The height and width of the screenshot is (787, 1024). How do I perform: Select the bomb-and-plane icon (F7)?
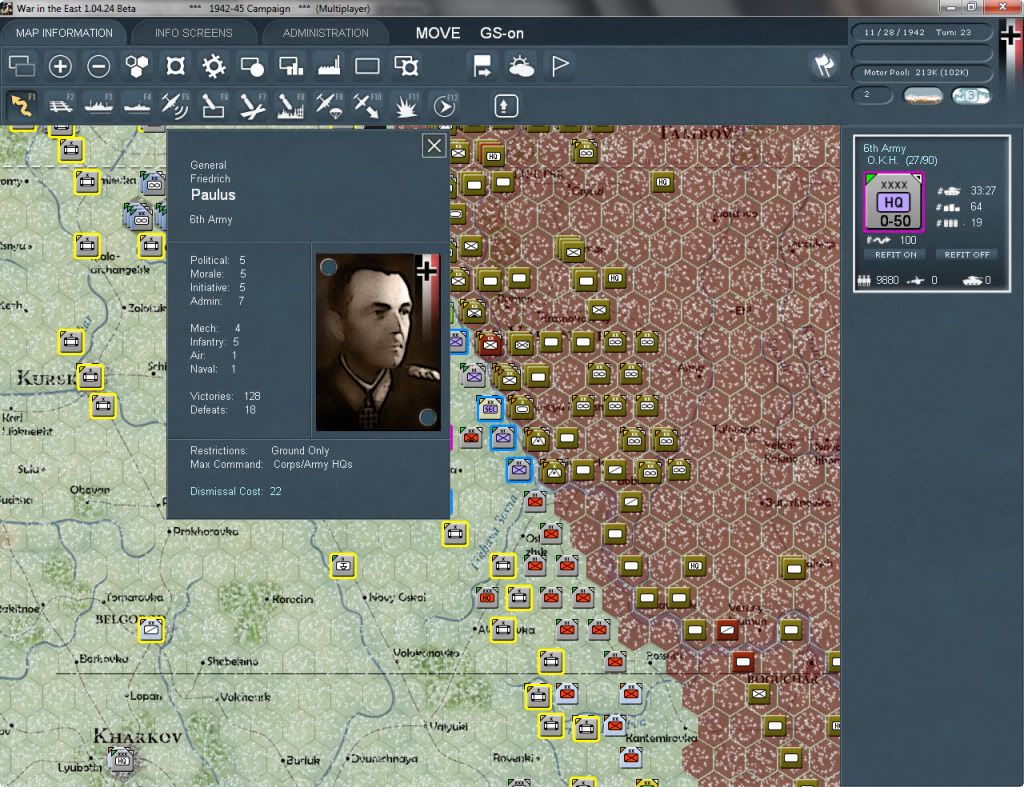(252, 105)
